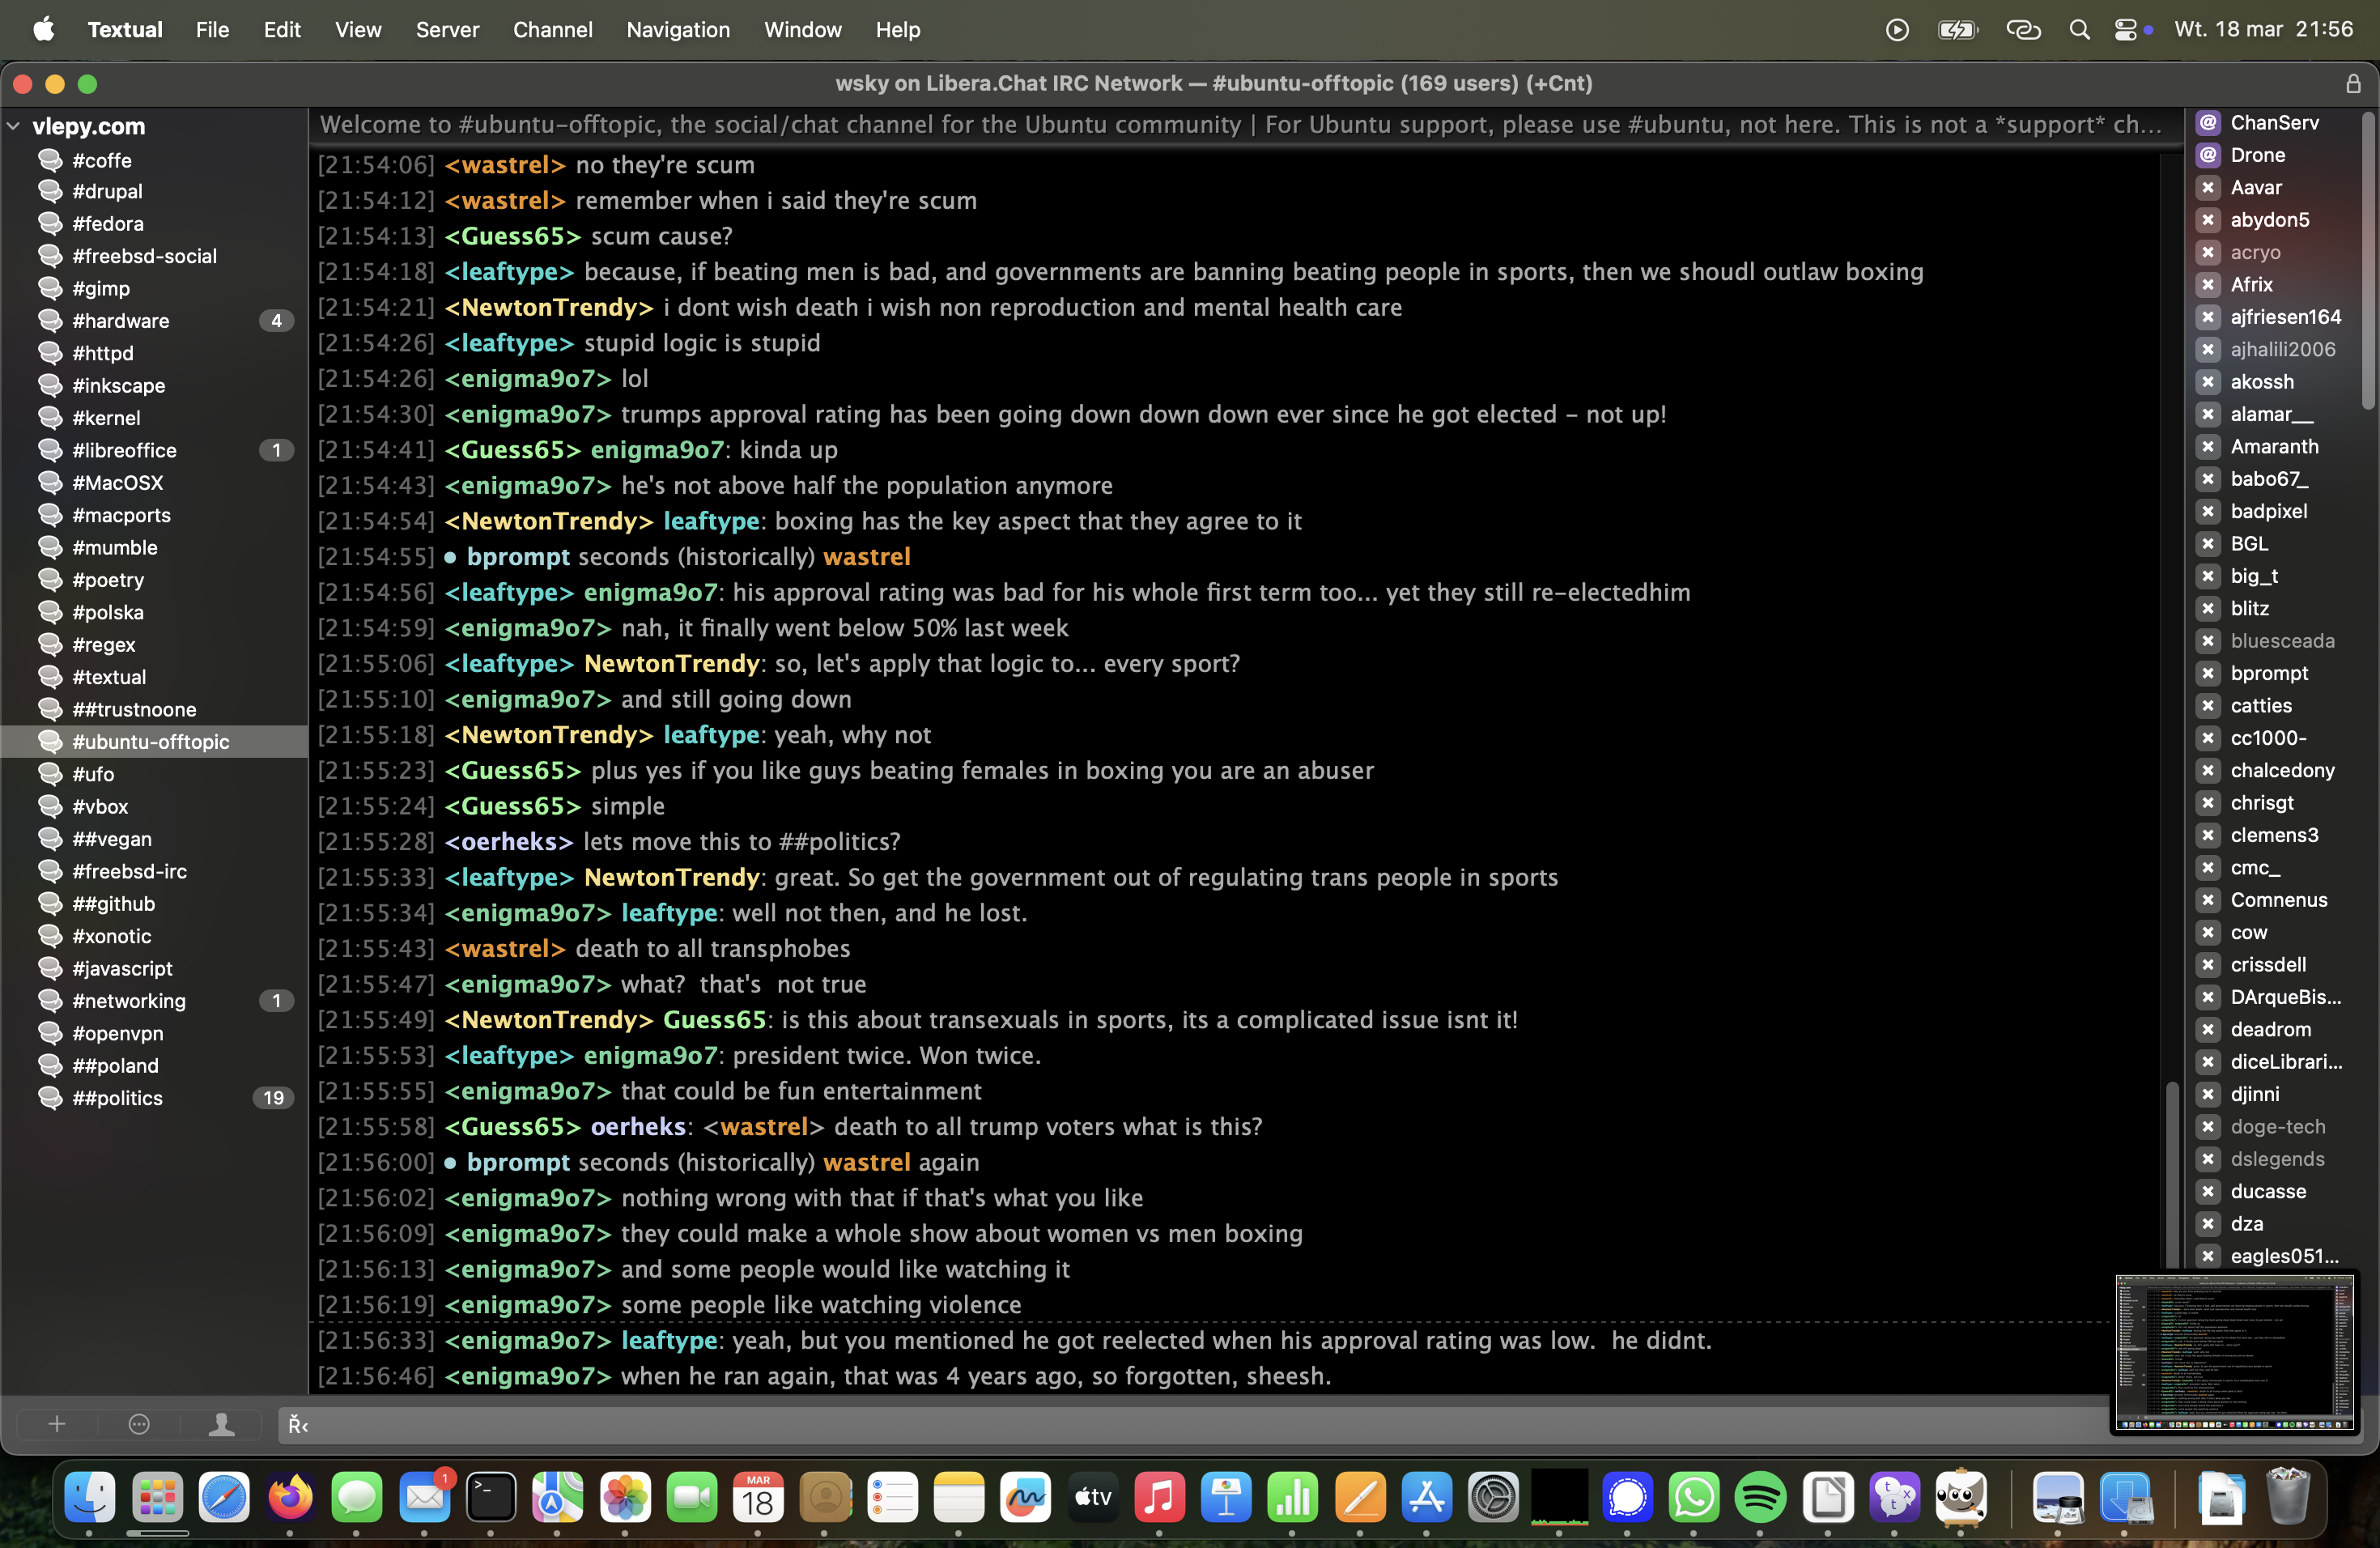Click the plus add button in sidebar footer
Viewport: 2380px width, 1548px height.
pos(57,1424)
